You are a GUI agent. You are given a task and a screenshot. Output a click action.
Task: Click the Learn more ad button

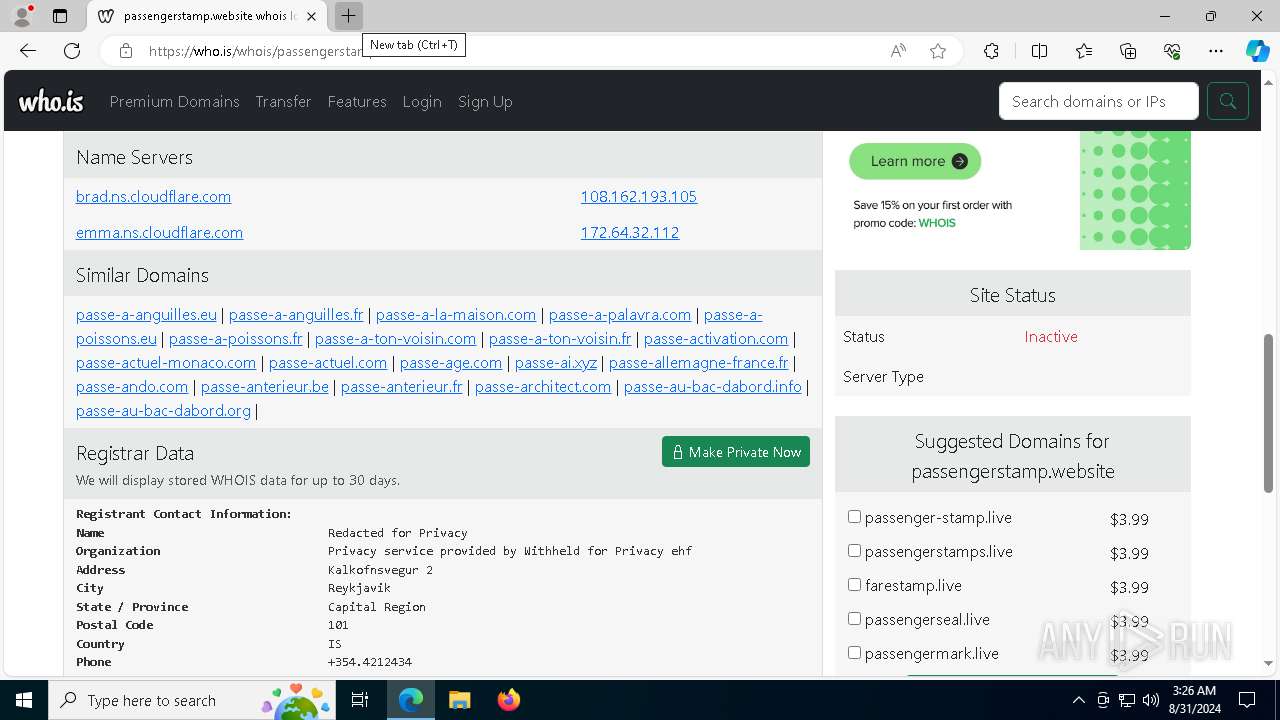915,161
